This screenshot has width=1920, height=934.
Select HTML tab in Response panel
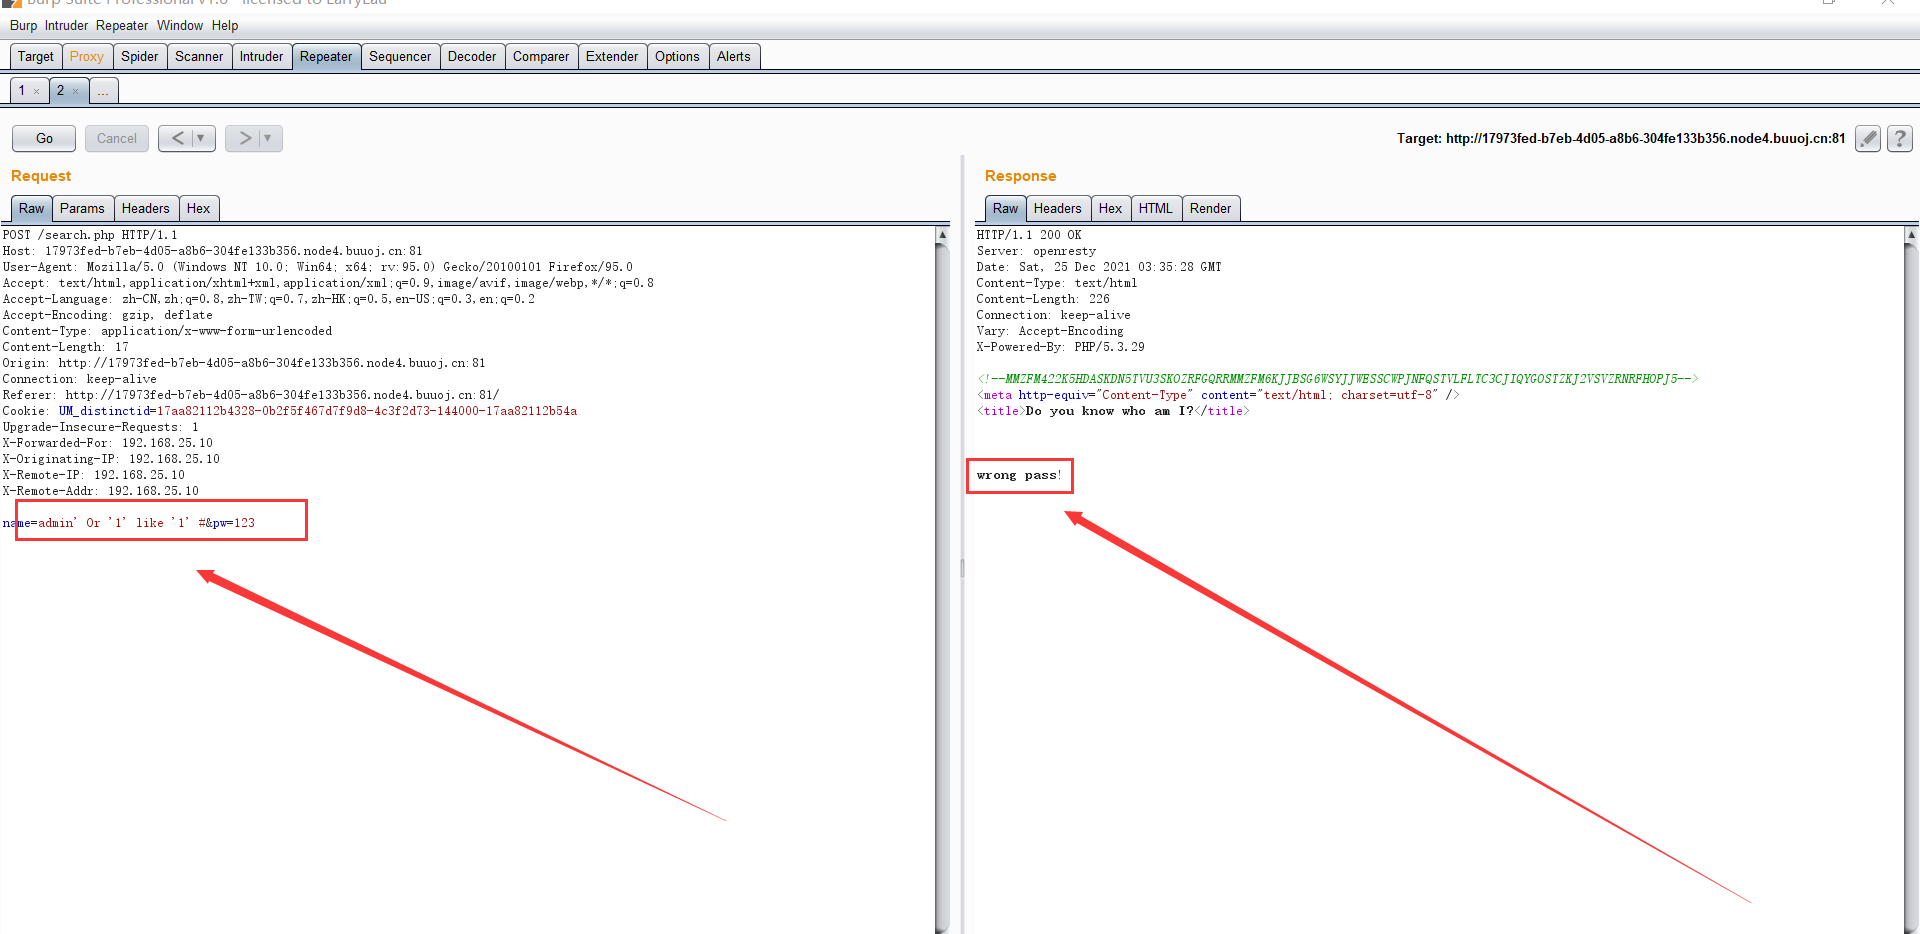(1155, 209)
